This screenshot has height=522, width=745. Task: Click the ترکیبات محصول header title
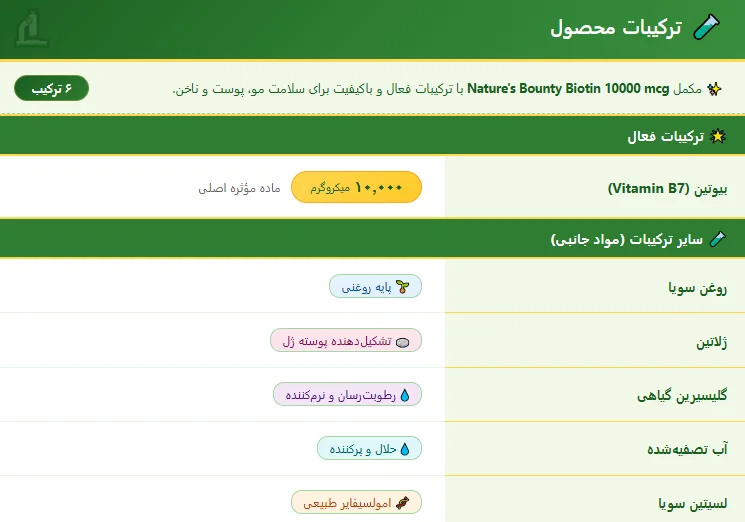tap(616, 28)
